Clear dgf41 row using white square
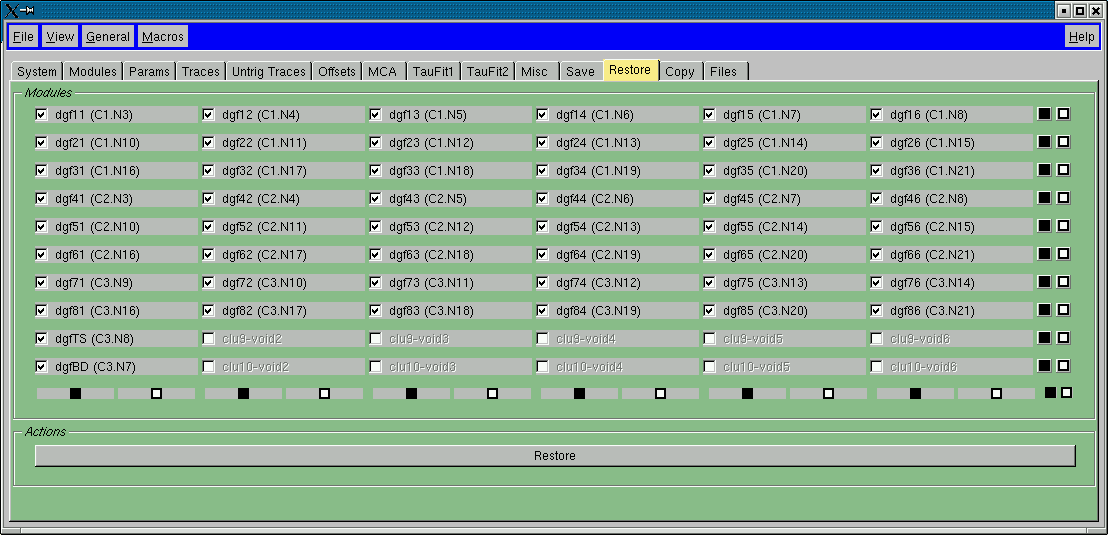The image size is (1108, 535). click(x=1063, y=198)
